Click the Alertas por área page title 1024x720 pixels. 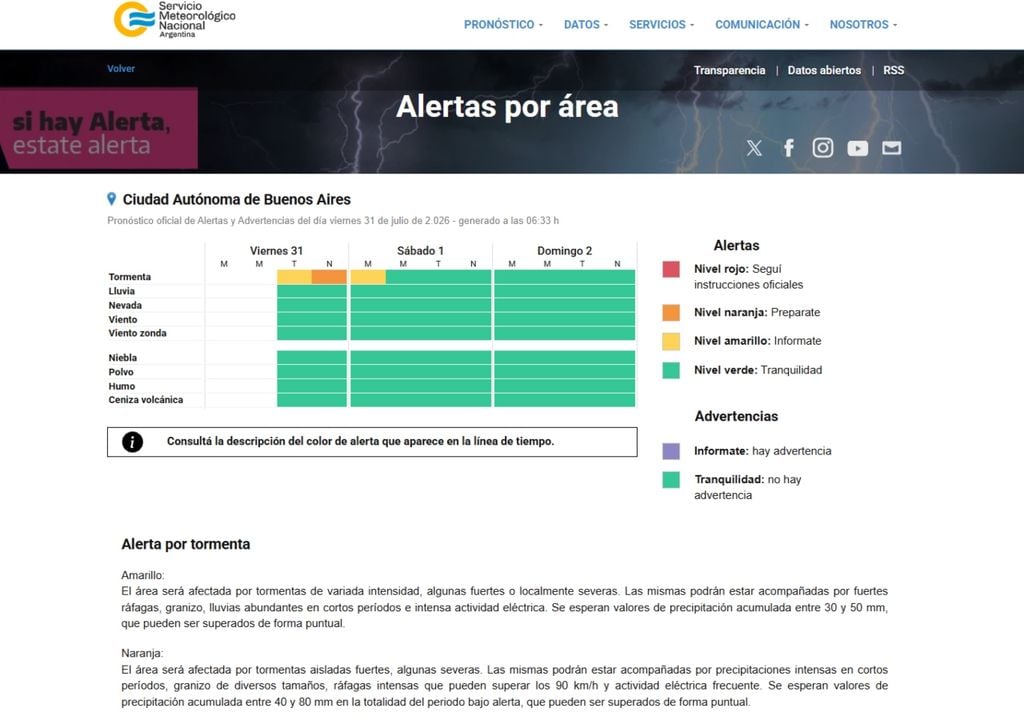click(507, 106)
